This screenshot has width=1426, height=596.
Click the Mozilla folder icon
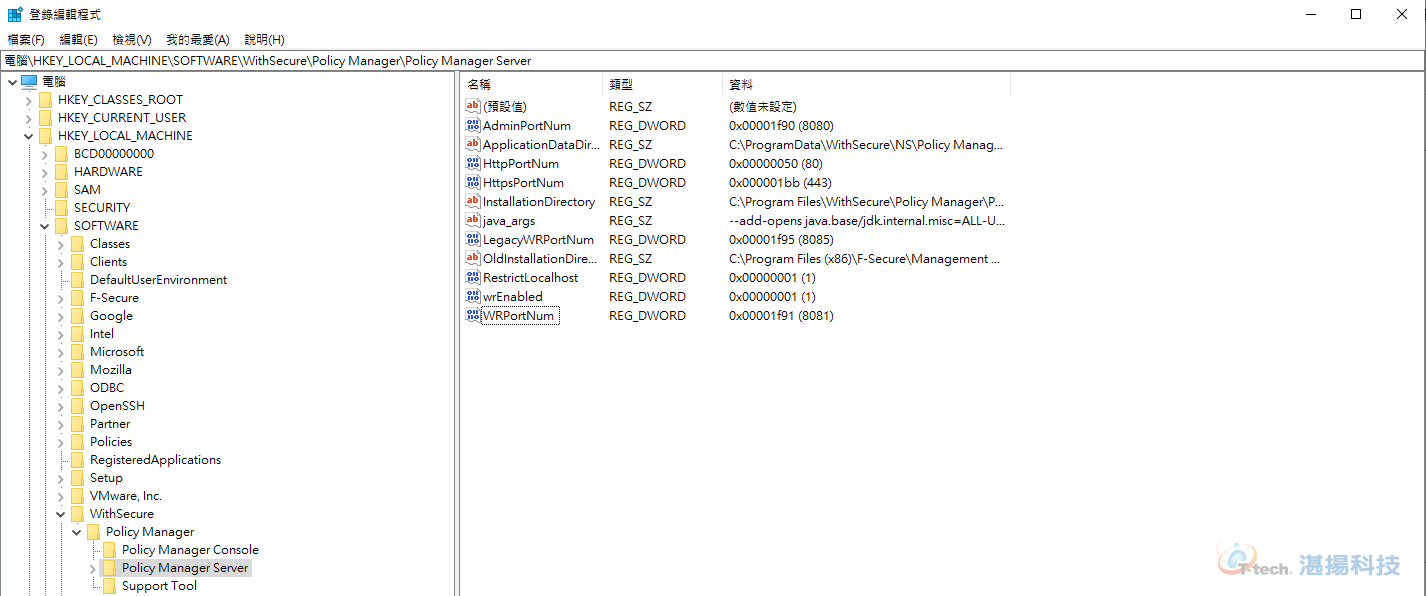tap(77, 370)
